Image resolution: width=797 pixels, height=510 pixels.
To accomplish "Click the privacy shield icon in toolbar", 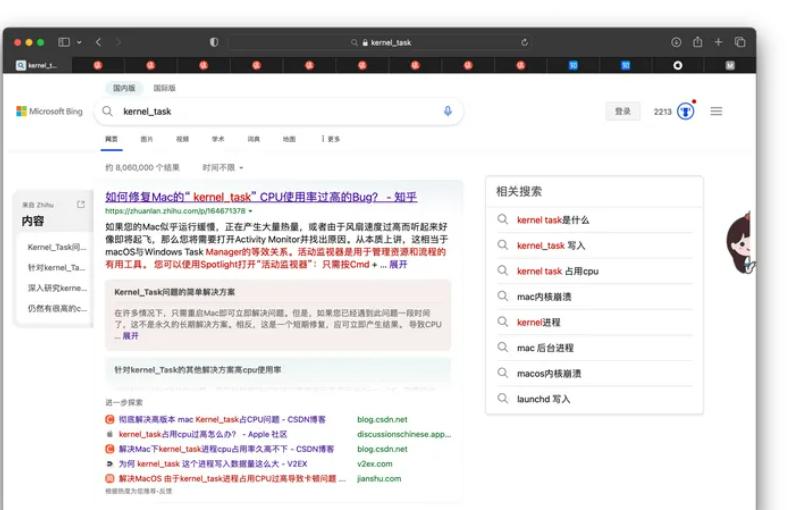I will tap(214, 42).
